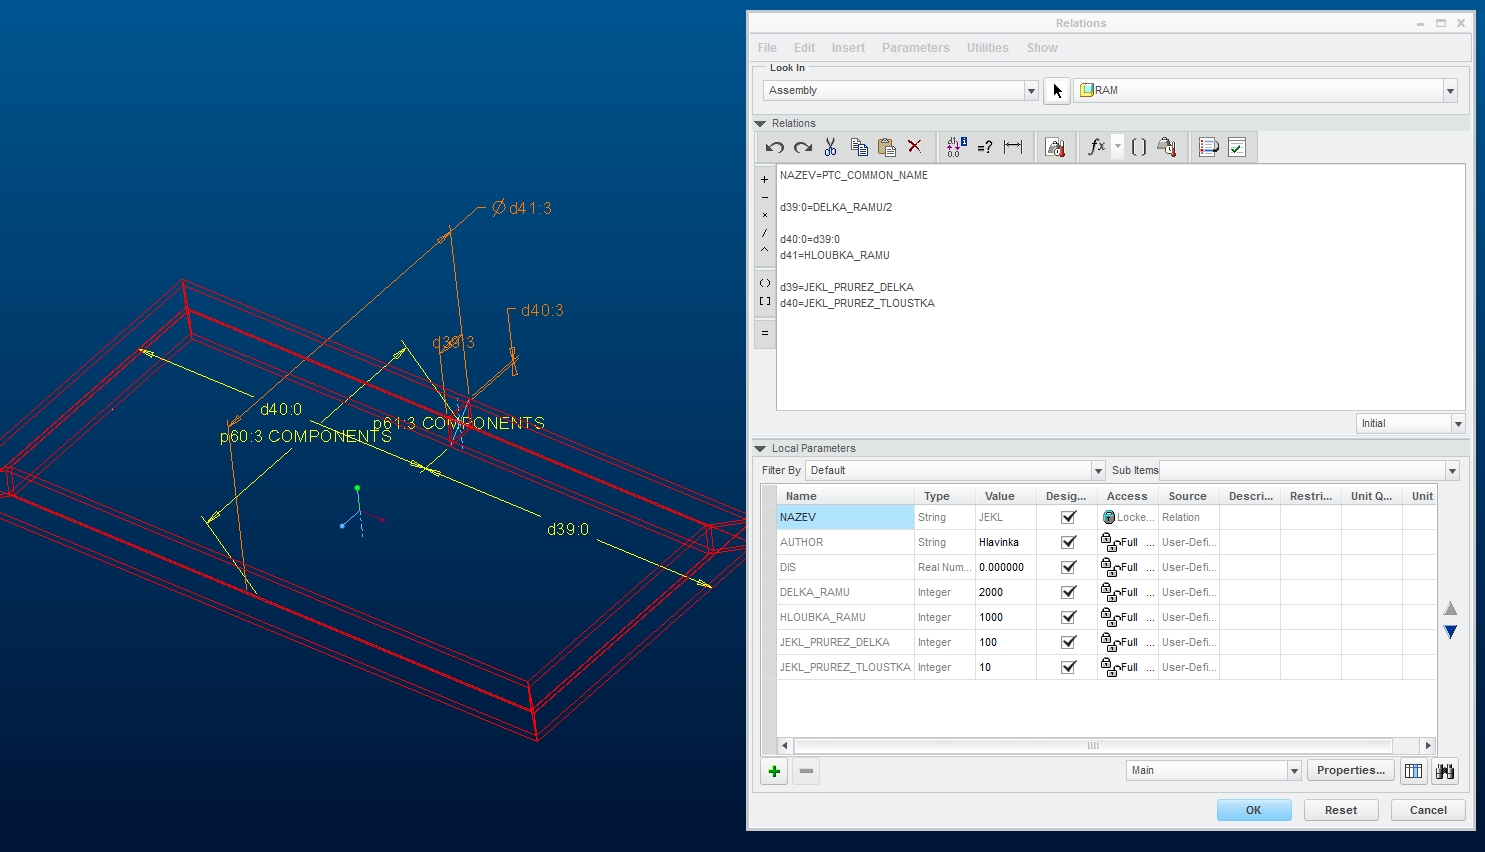This screenshot has width=1485, height=852.
Task: Remove parameter with the minus button
Action: tap(806, 771)
